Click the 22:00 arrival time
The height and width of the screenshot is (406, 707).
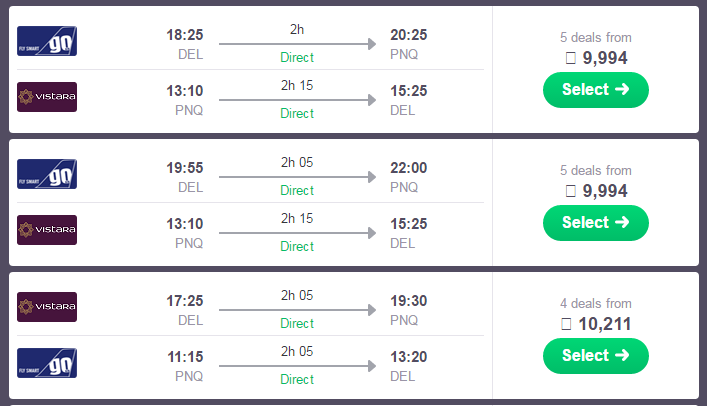click(x=409, y=168)
